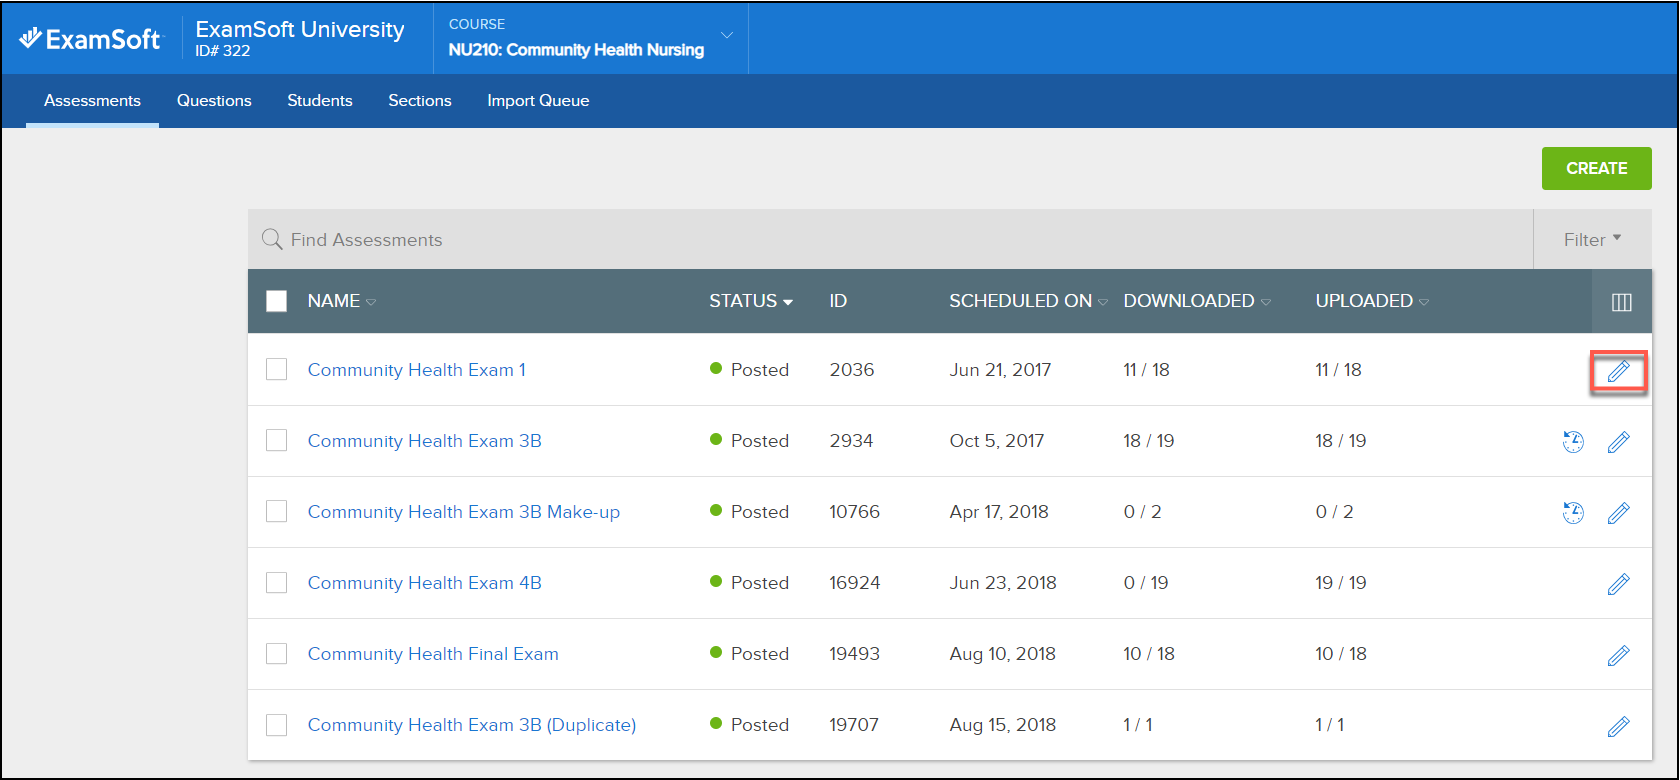This screenshot has width=1680, height=780.
Task: Check the box for Exam 3B (Duplicate)
Action: (277, 724)
